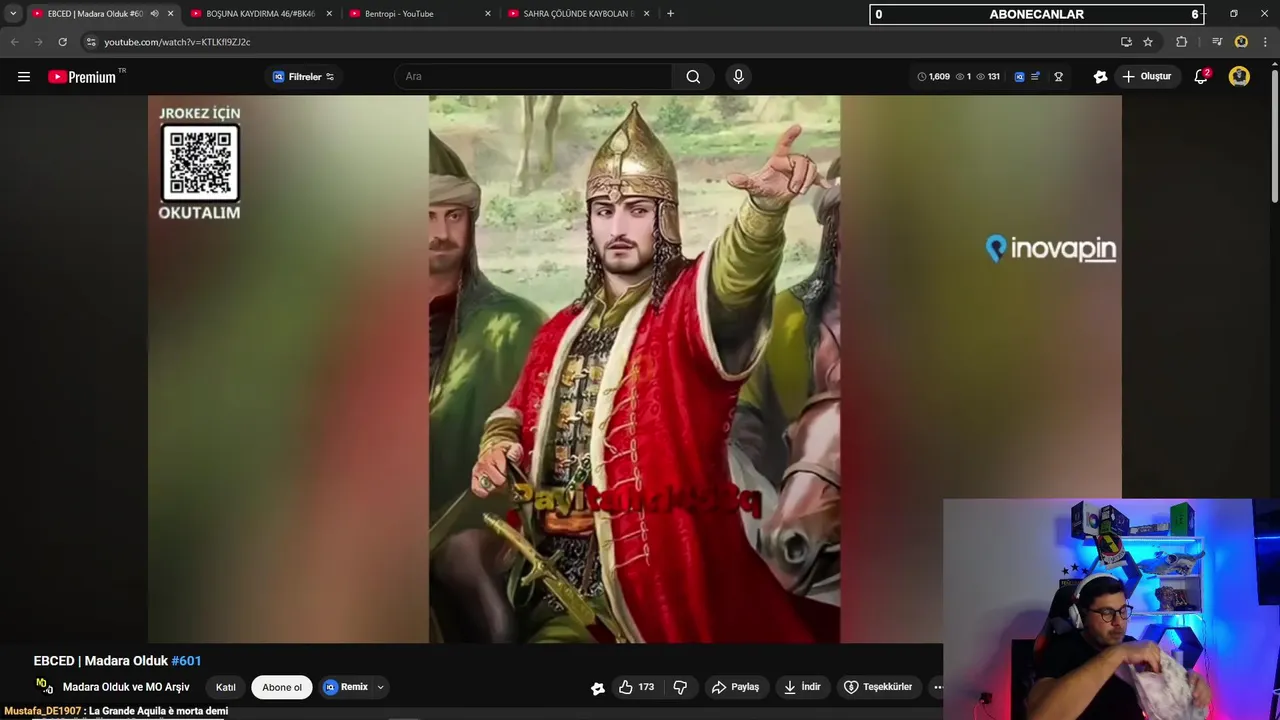Expand the dropdown arrow next to Remix

click(380, 687)
